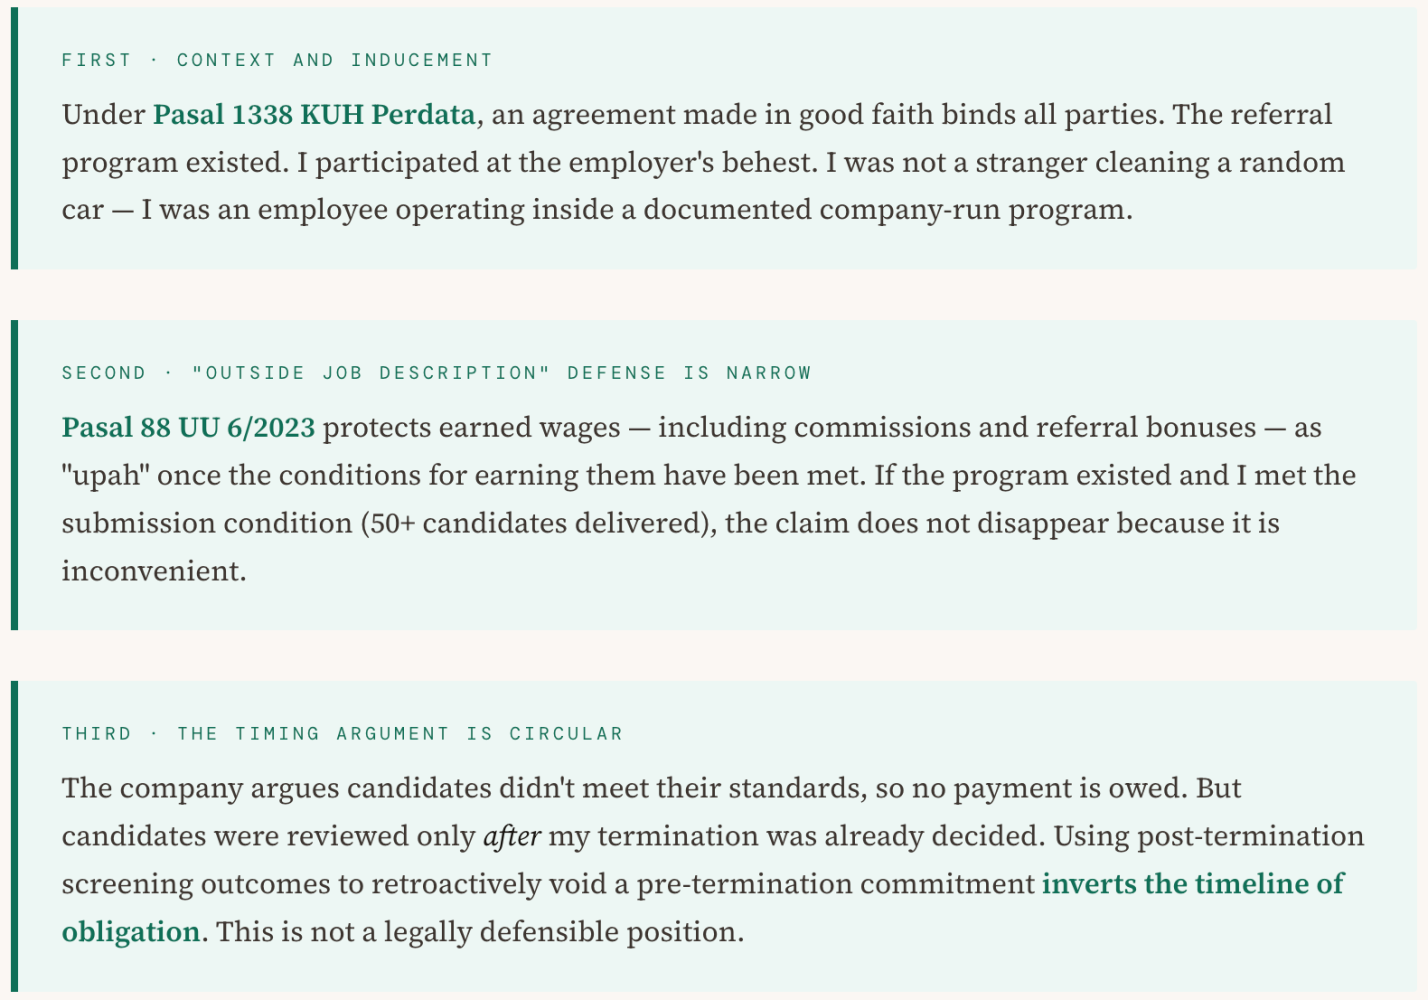Click the word 'inconvenient.' in second card

(x=154, y=571)
